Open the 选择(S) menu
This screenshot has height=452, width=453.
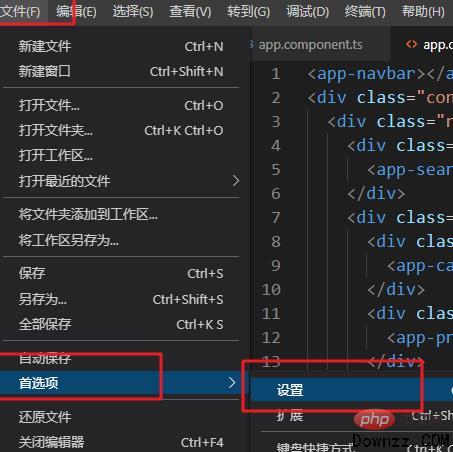[x=133, y=12]
